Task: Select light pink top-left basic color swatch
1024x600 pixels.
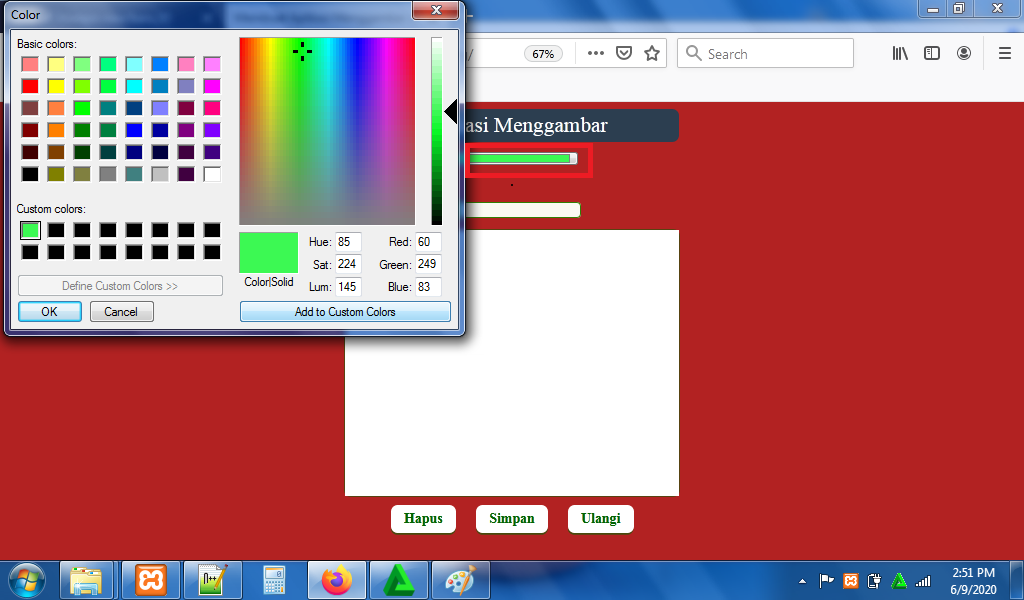Action: [x=30, y=63]
